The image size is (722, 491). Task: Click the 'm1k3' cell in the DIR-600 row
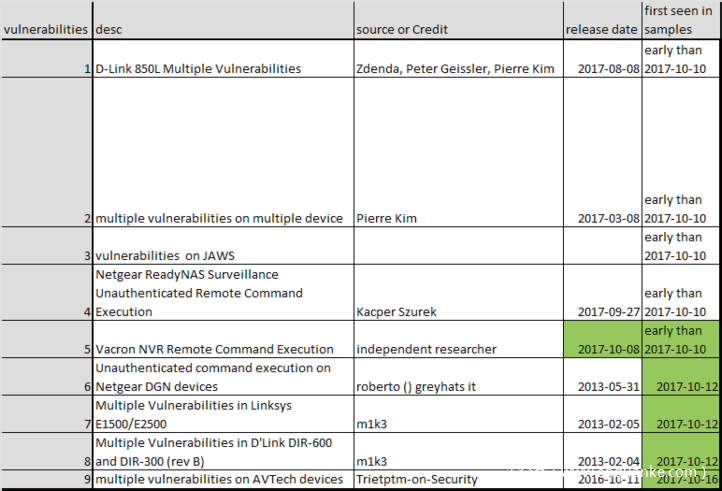[x=459, y=451]
